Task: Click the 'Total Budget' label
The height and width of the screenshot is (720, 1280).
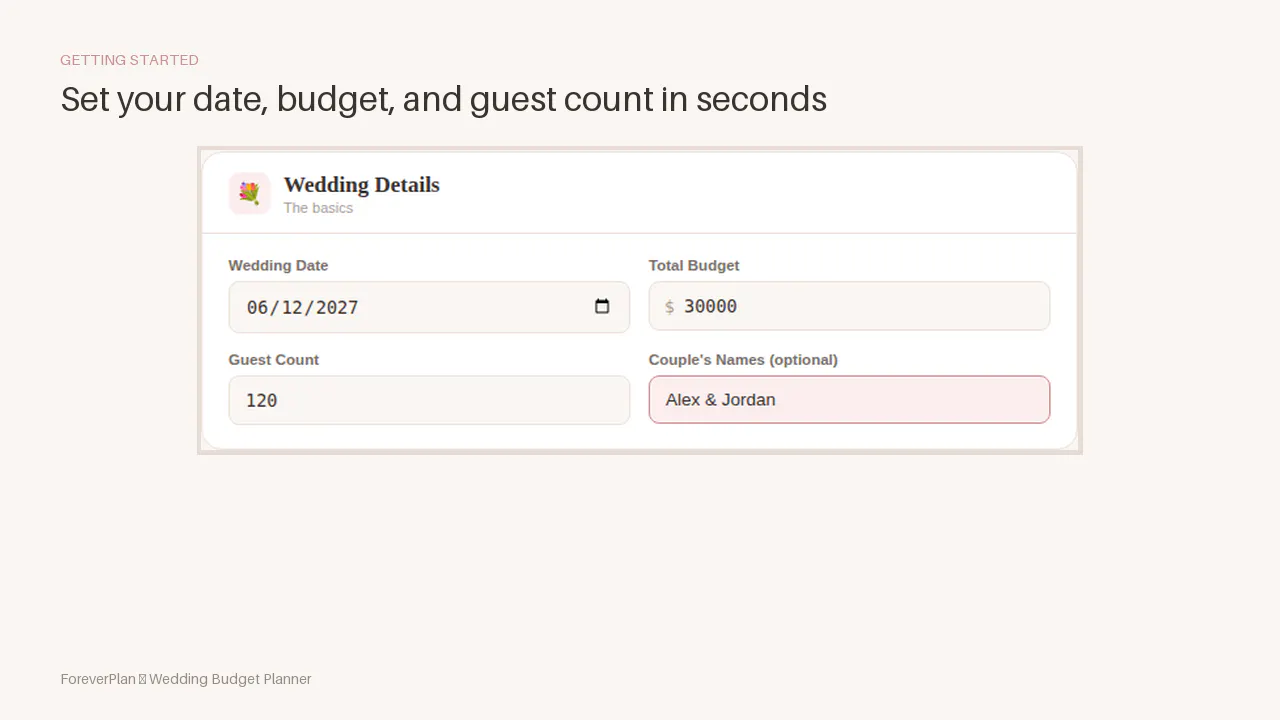Action: (694, 265)
